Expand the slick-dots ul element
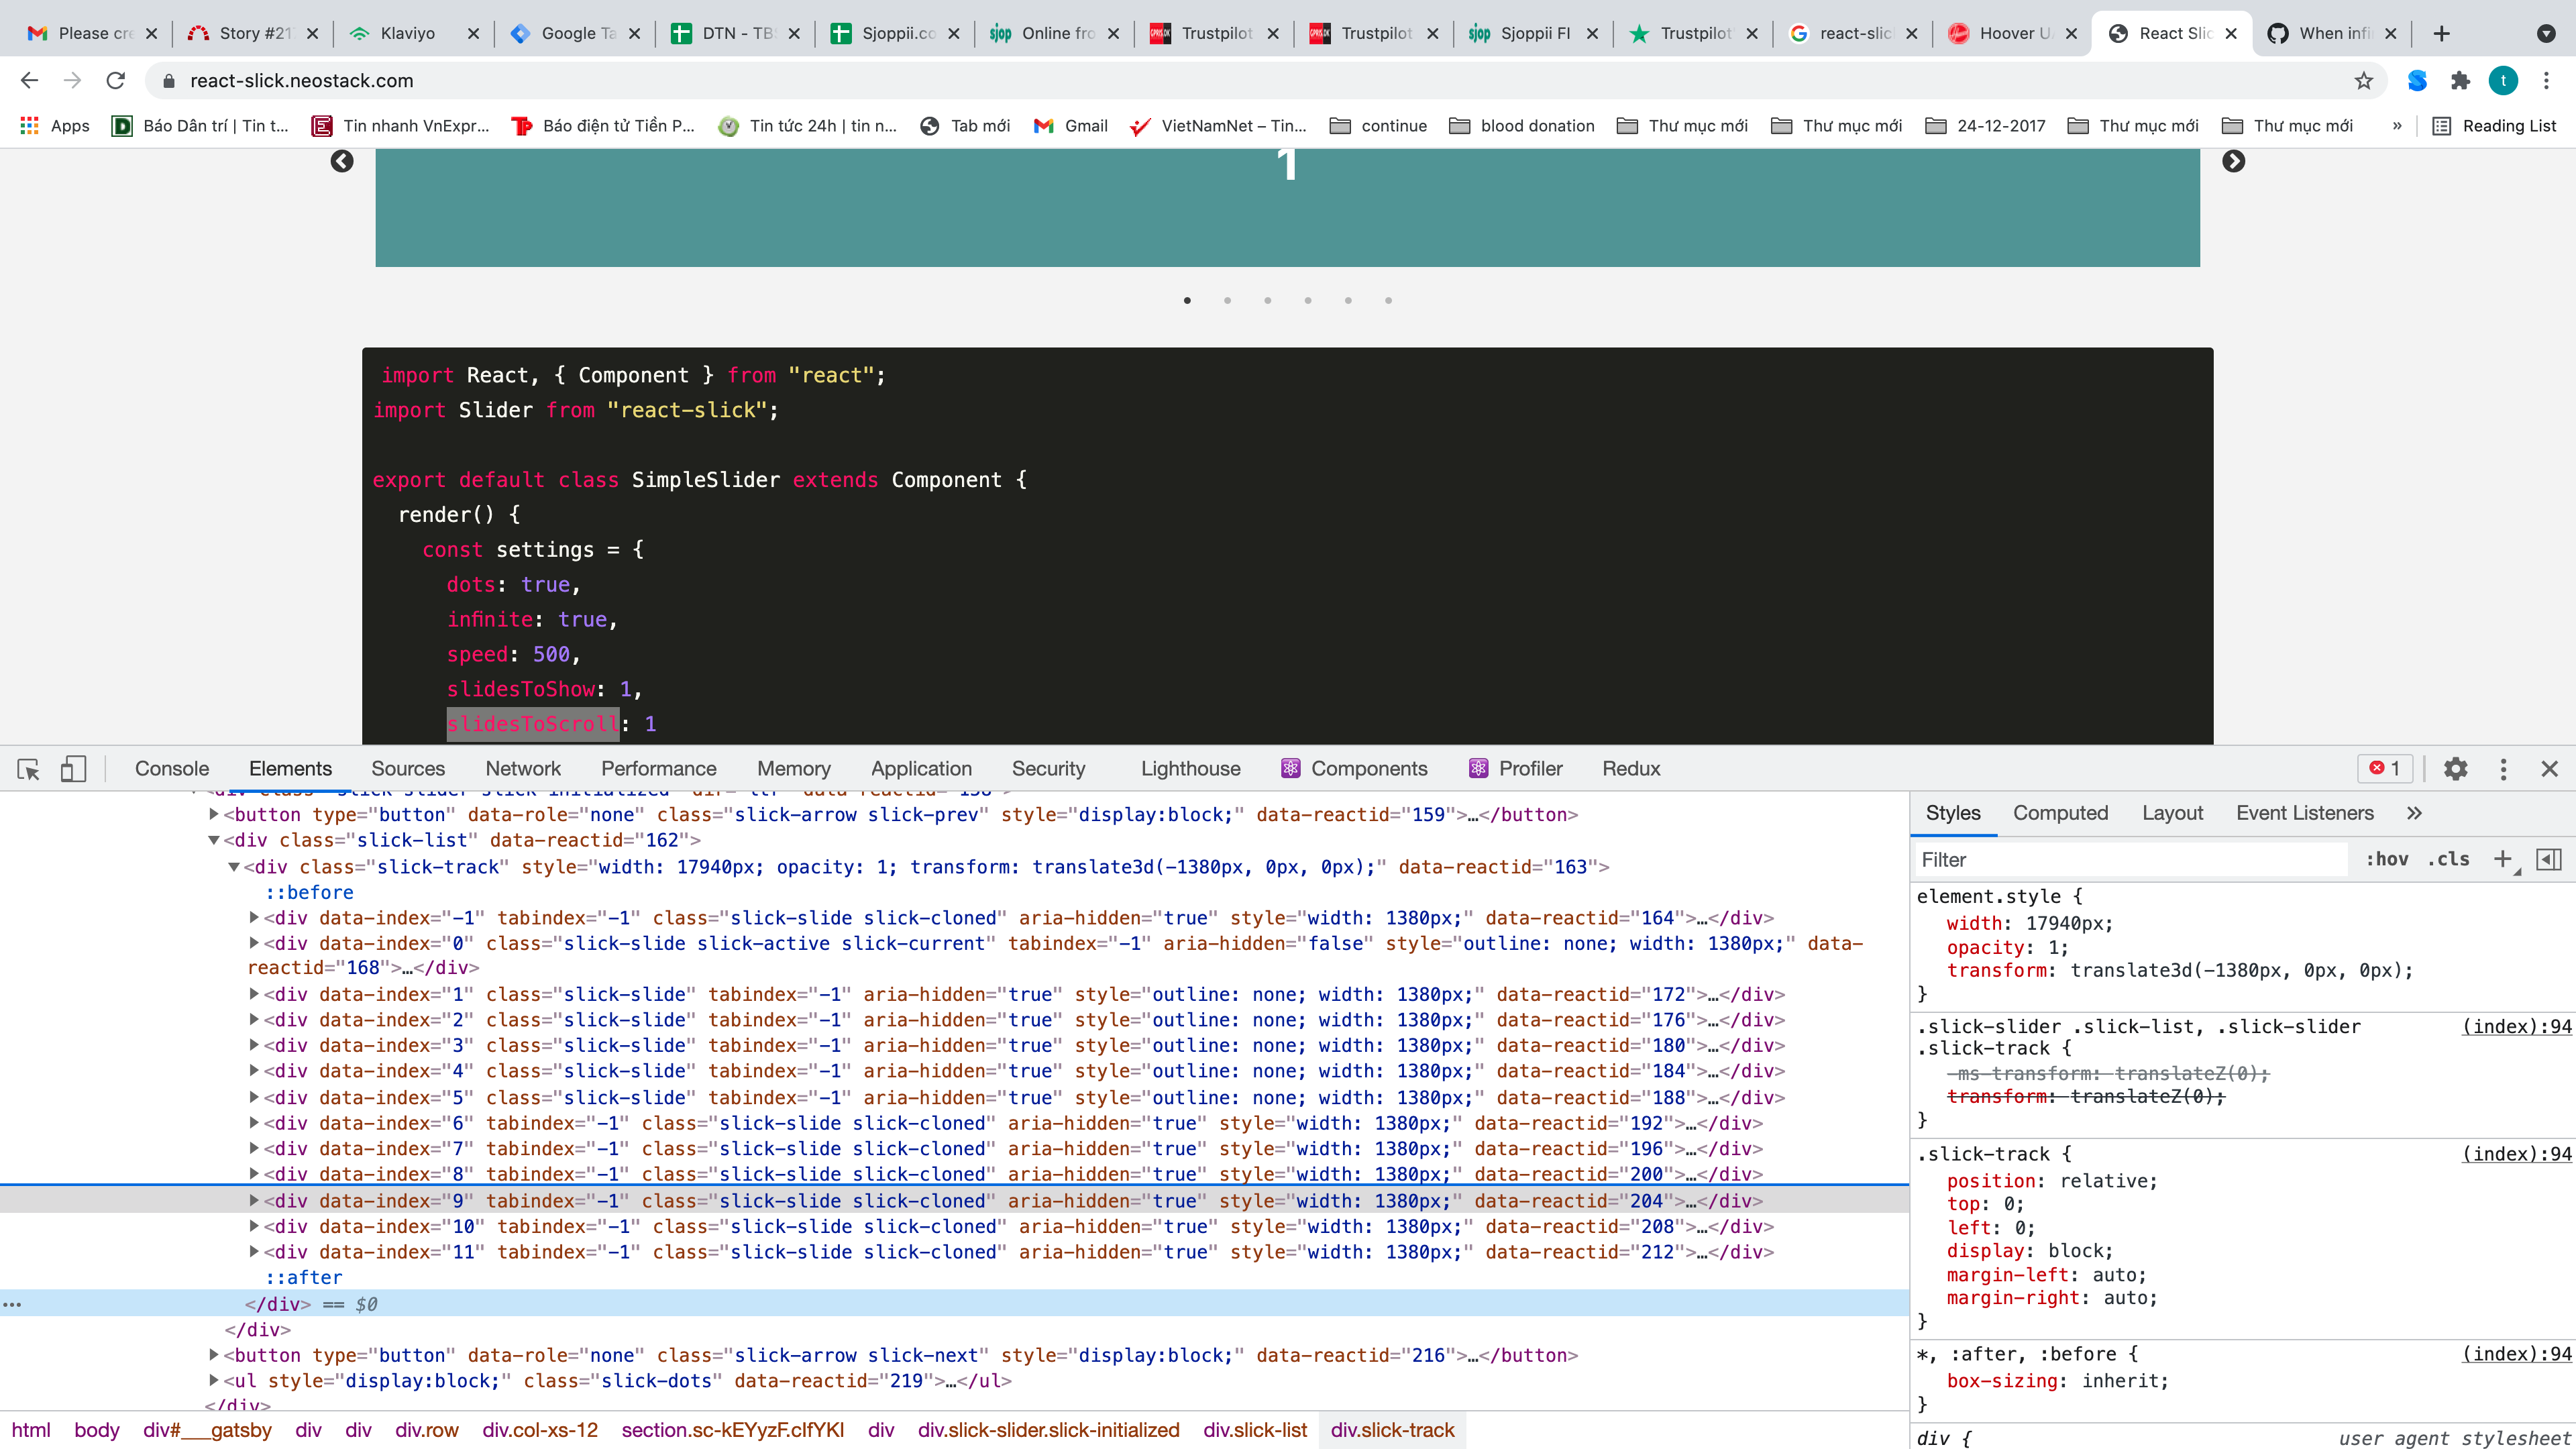Image resolution: width=2576 pixels, height=1449 pixels. click(213, 1381)
